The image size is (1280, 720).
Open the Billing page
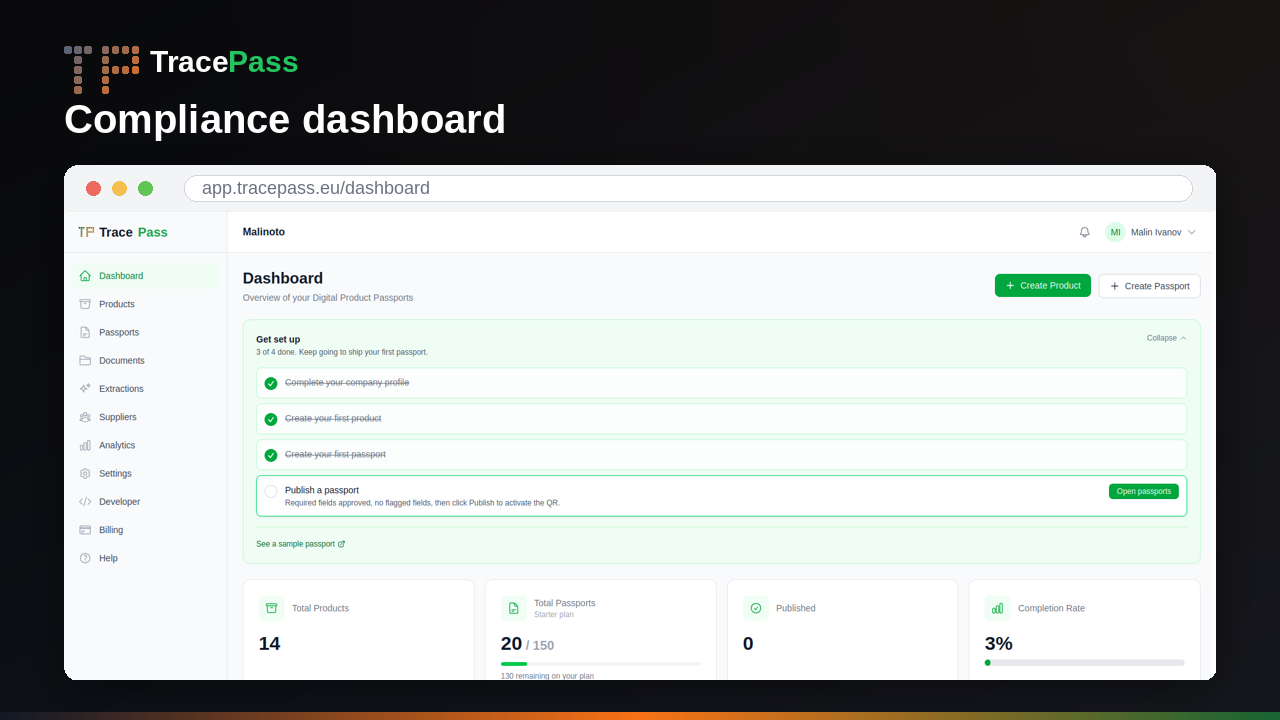(x=145, y=530)
